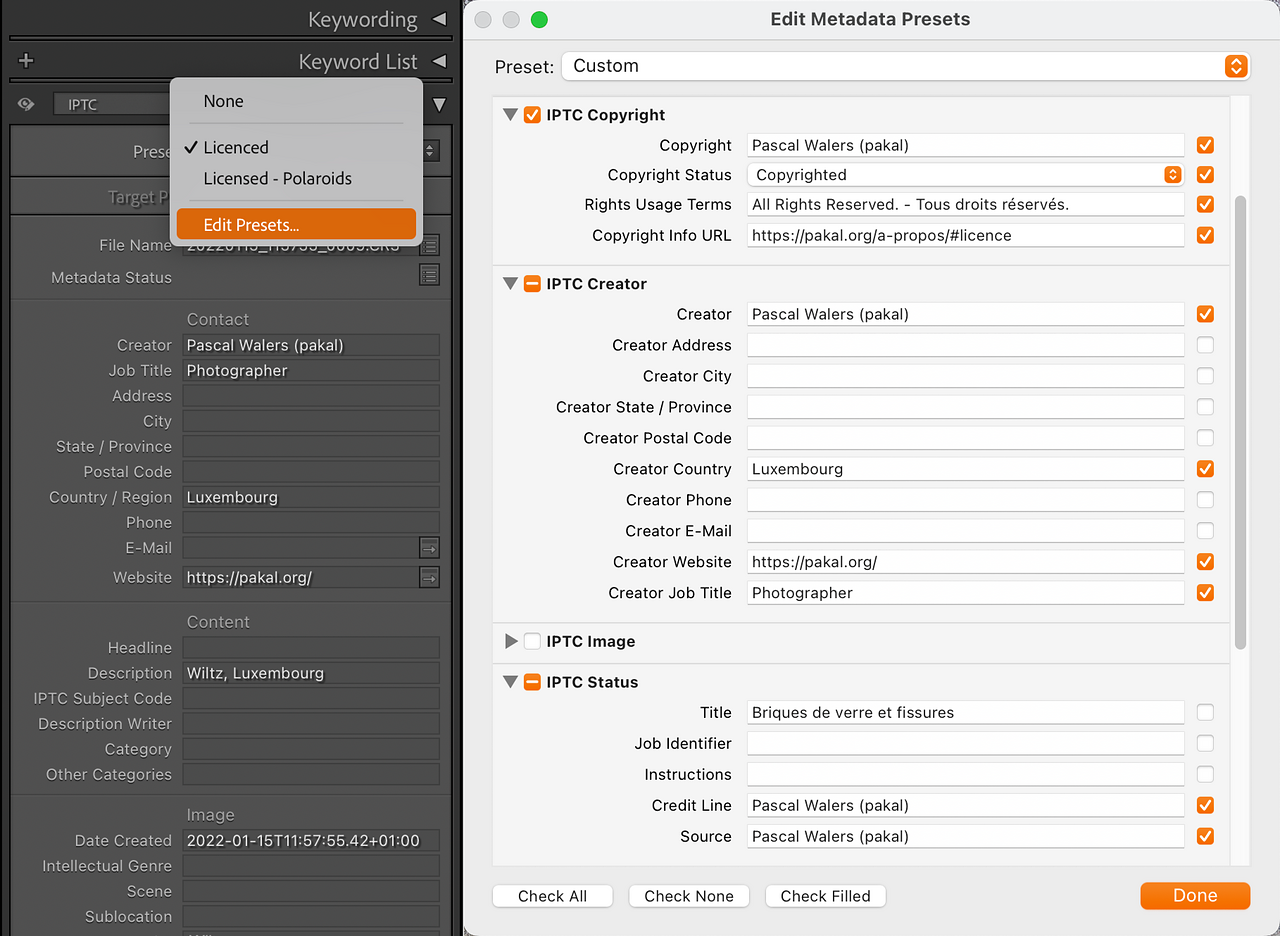Click the Metadata Status icon button
1280x936 pixels.
(429, 276)
